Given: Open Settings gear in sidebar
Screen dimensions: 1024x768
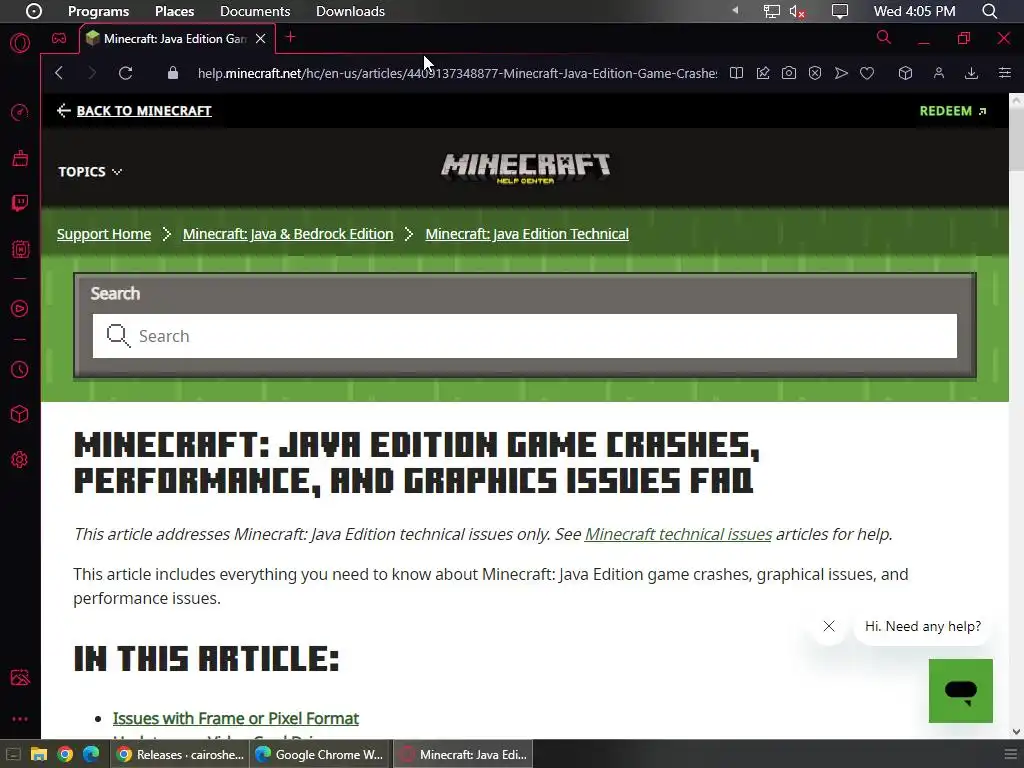Looking at the screenshot, I should (20, 460).
